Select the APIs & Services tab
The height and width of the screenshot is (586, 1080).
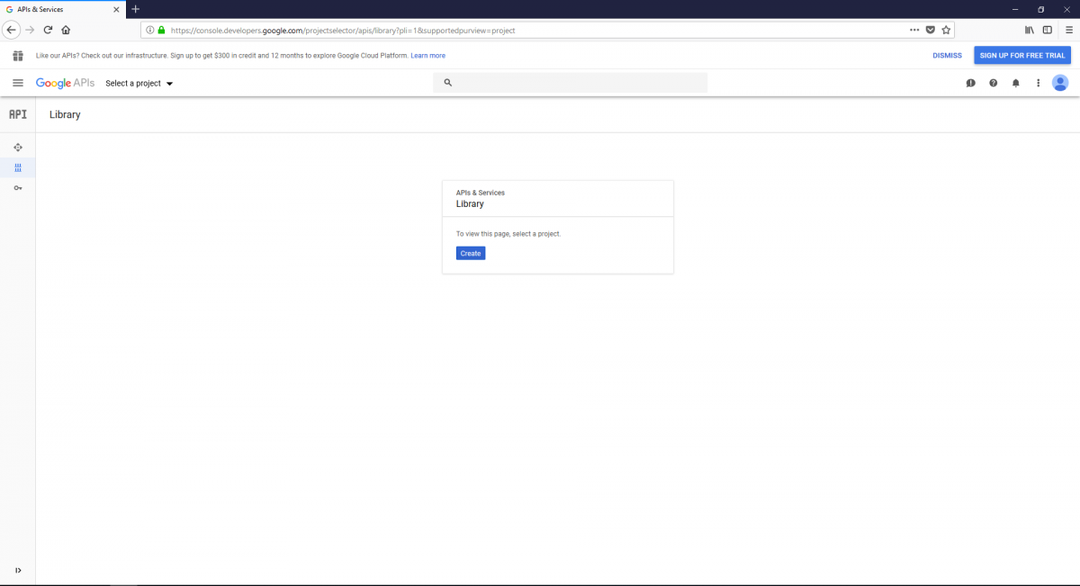(63, 10)
